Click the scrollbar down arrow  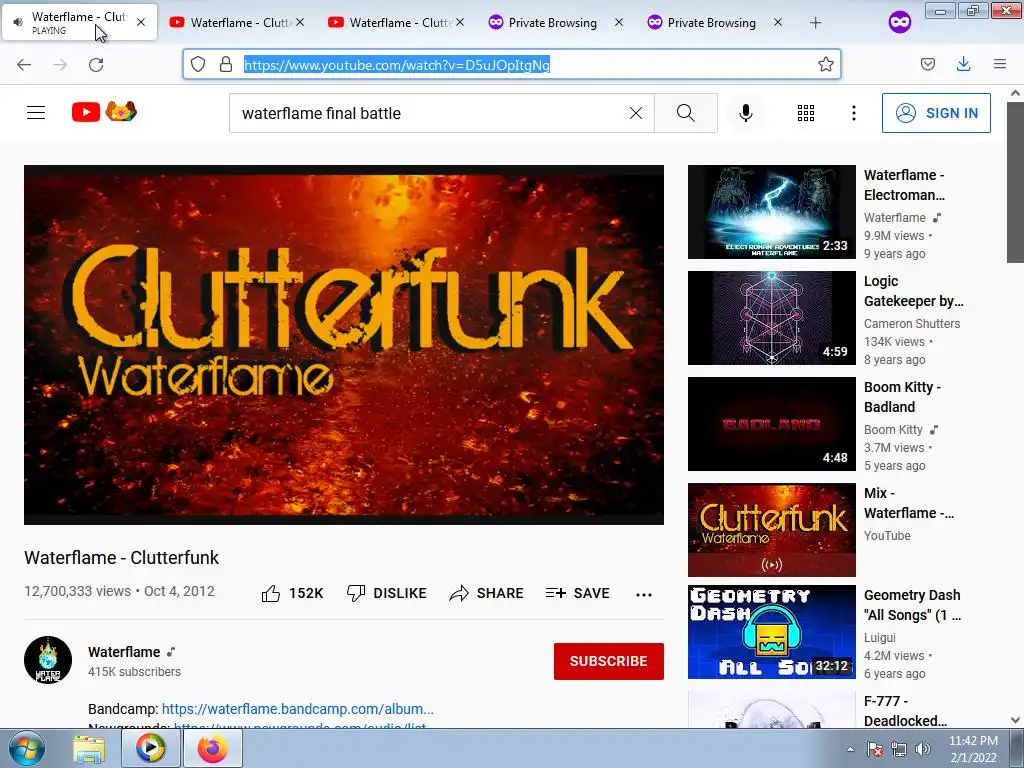(1015, 720)
